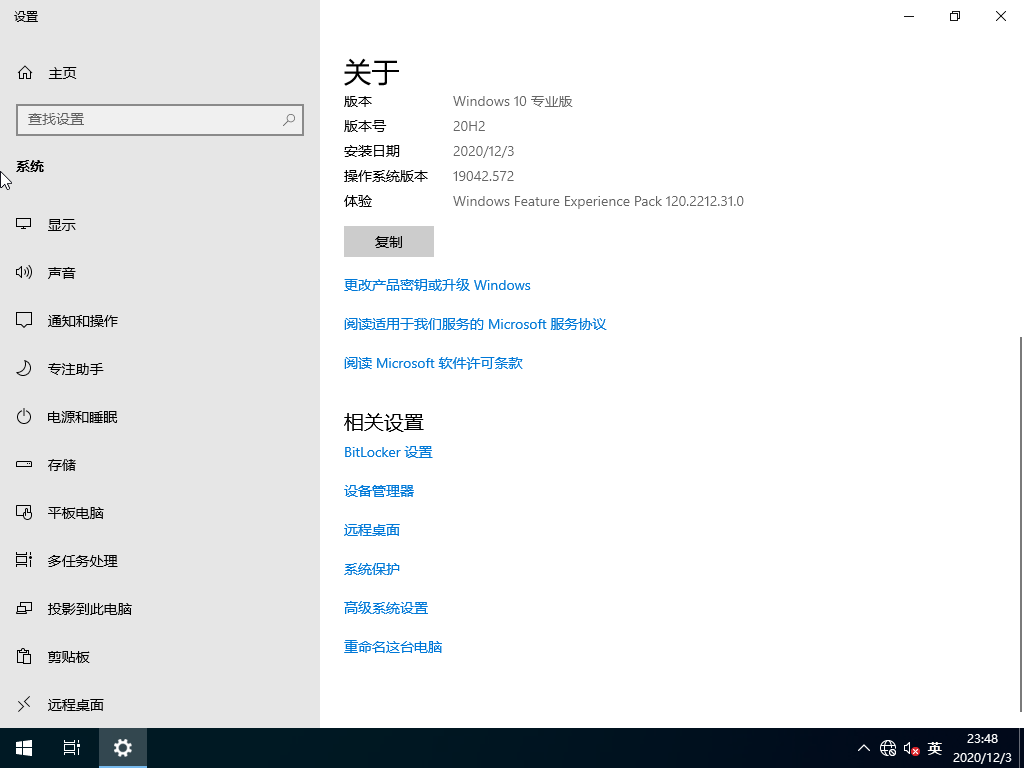Click the show desktop sliver on taskbar
This screenshot has width=1024, height=768.
coord(1021,748)
